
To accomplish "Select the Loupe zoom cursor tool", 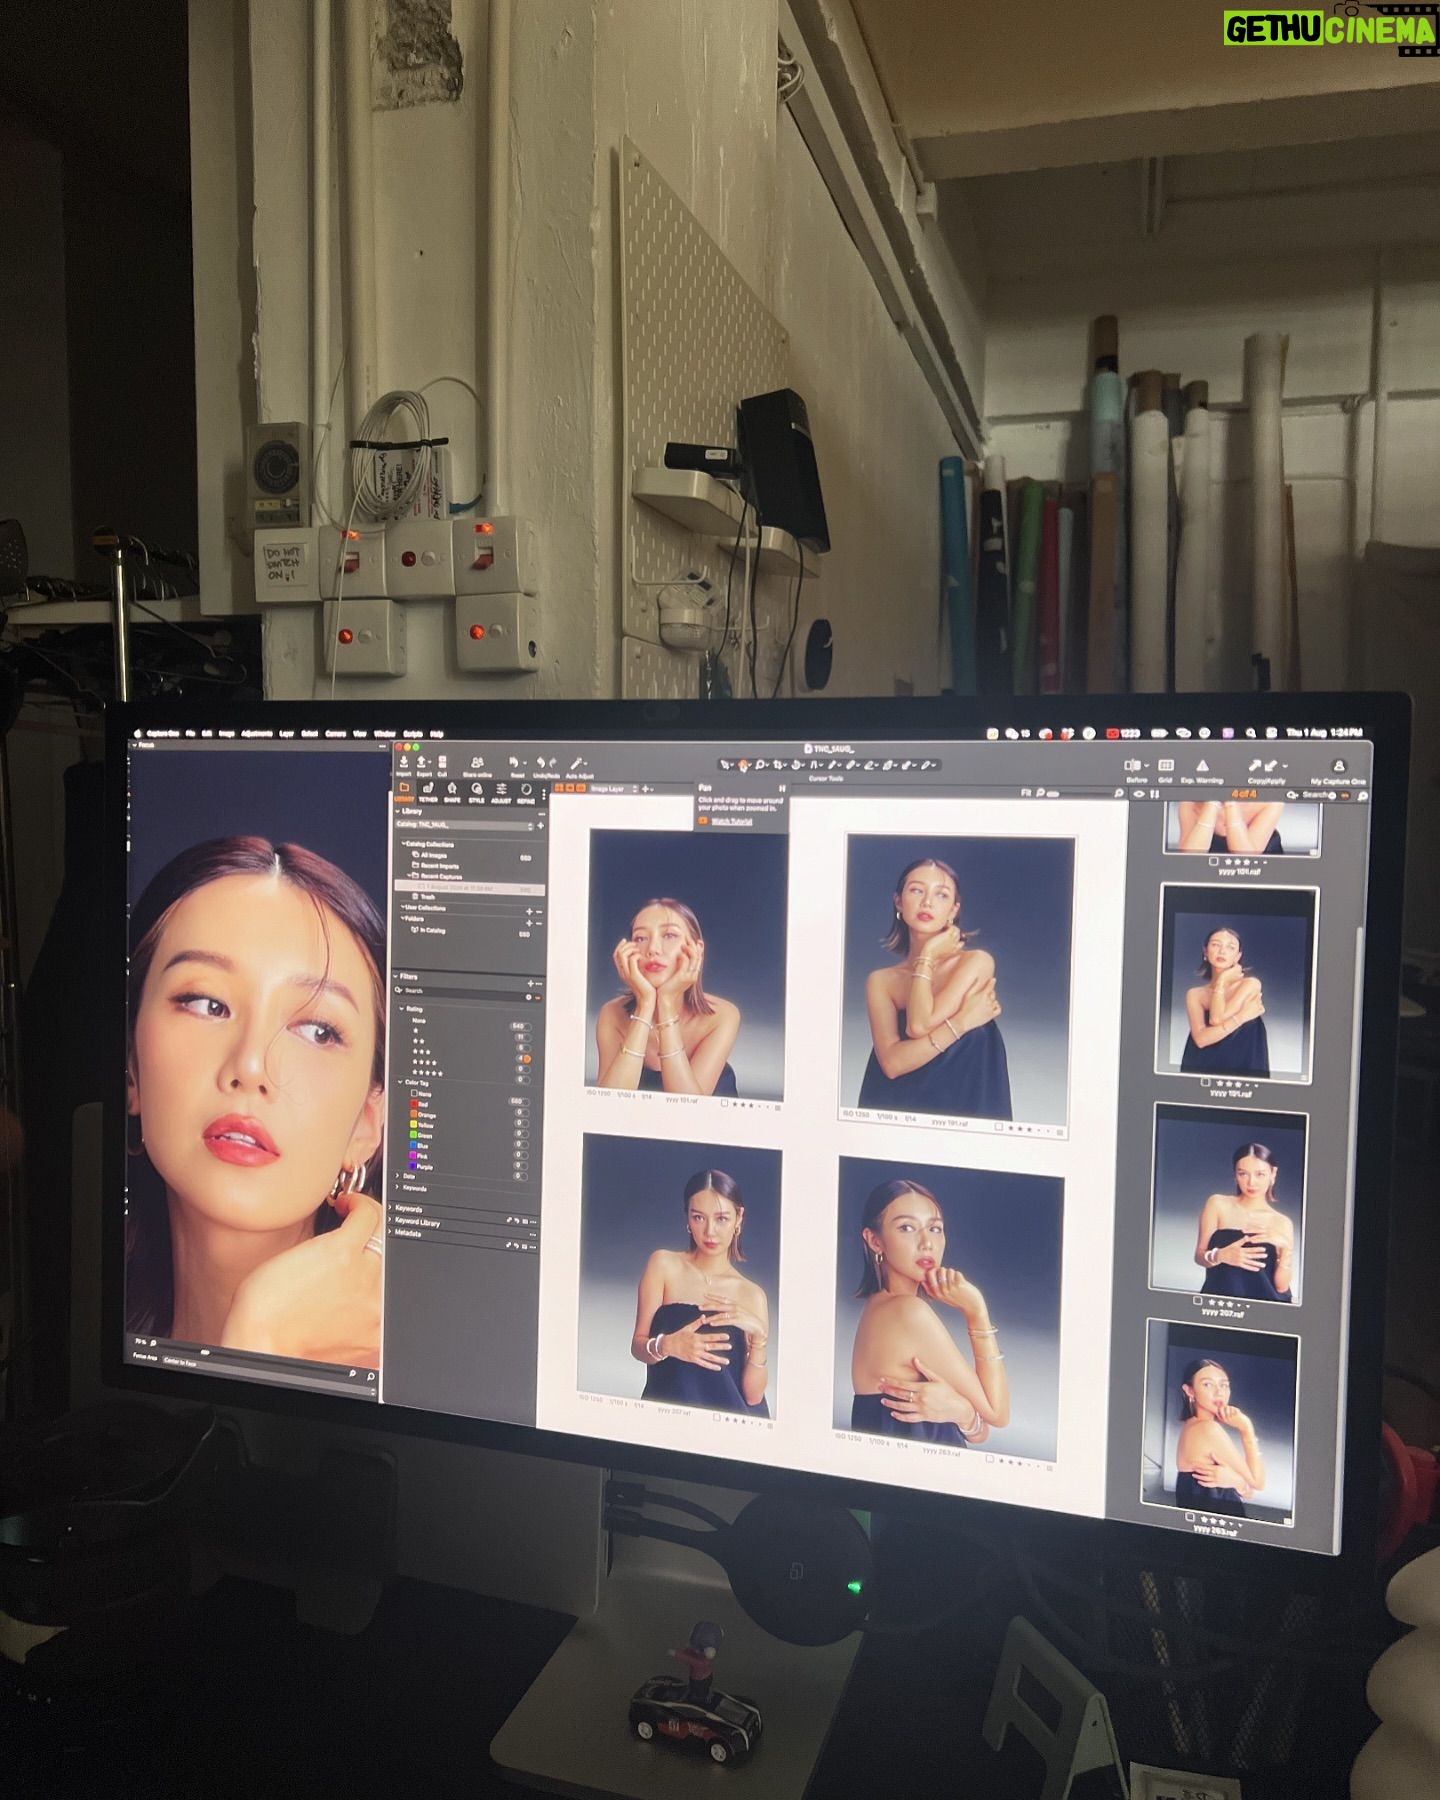I will tap(762, 766).
